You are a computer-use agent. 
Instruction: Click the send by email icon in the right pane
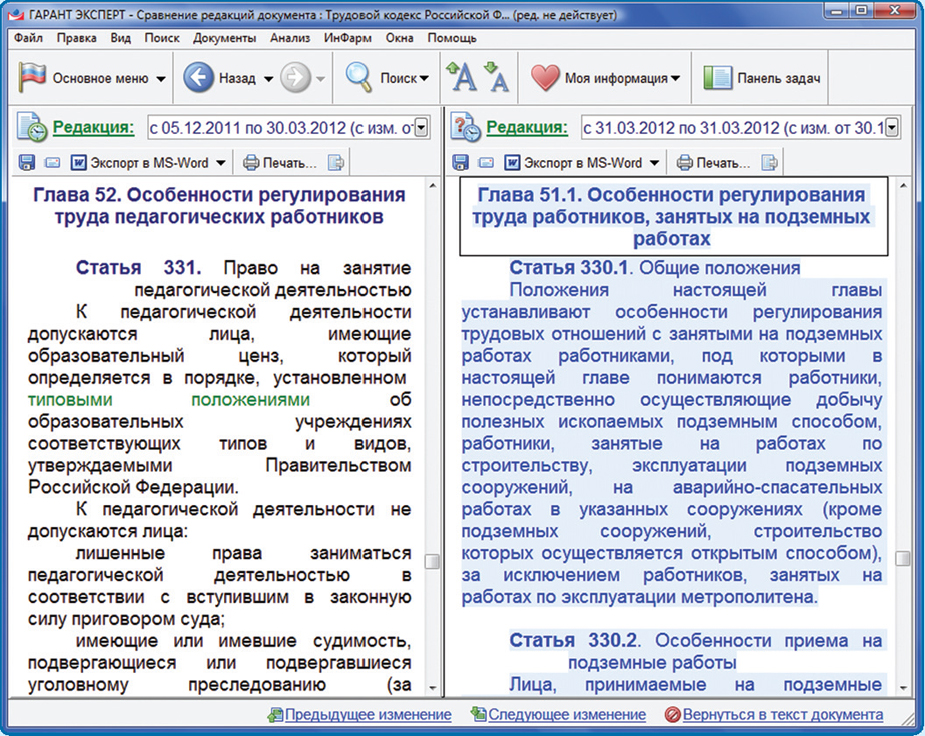[486, 162]
